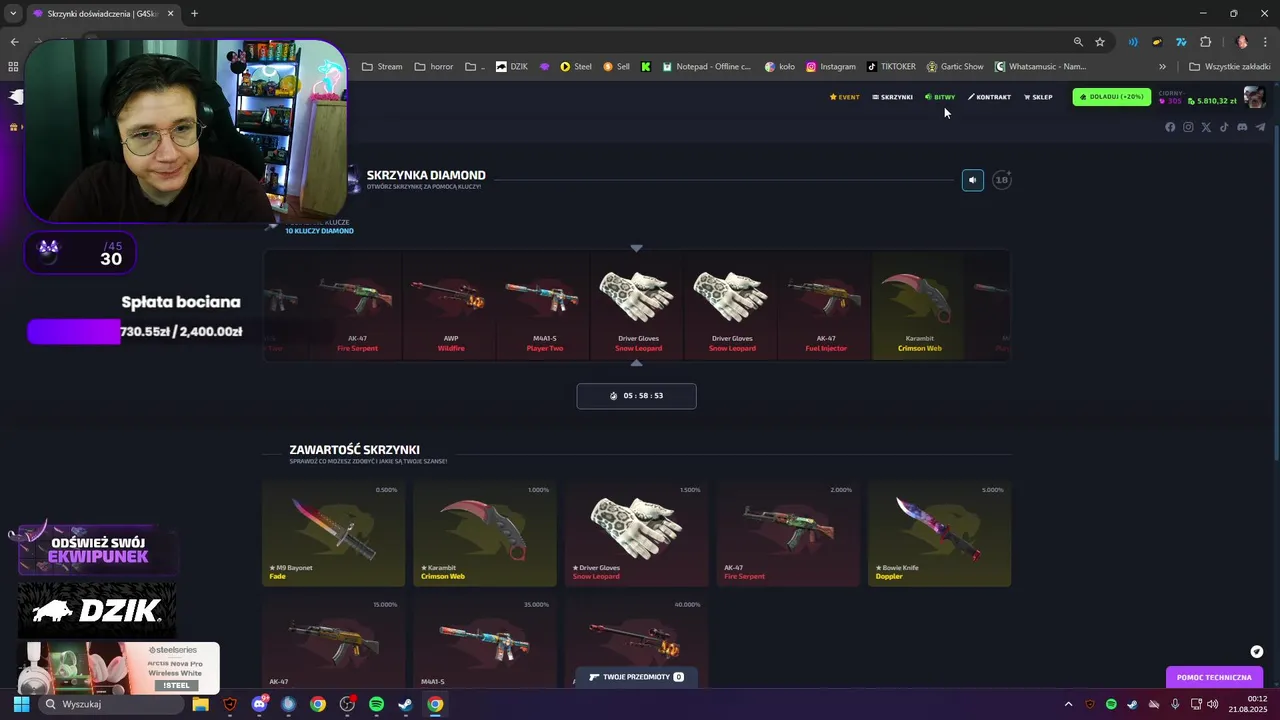Screen dimensions: 1280x720
Task: Go back with browser back arrow
Action: pyautogui.click(x=14, y=42)
